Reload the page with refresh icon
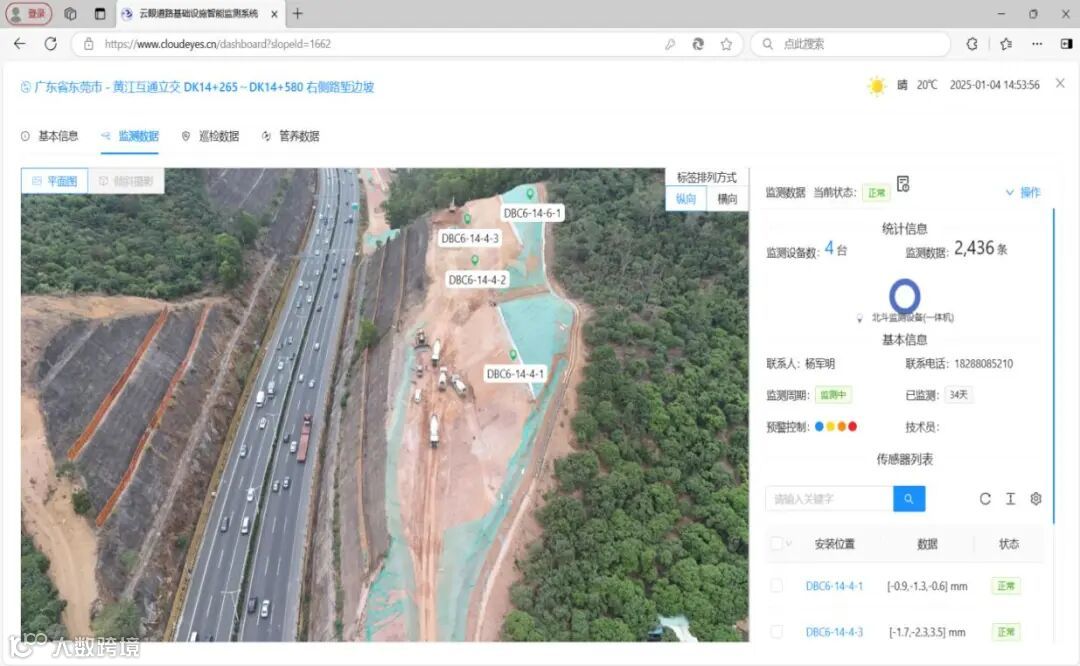This screenshot has width=1080, height=666. pos(50,43)
